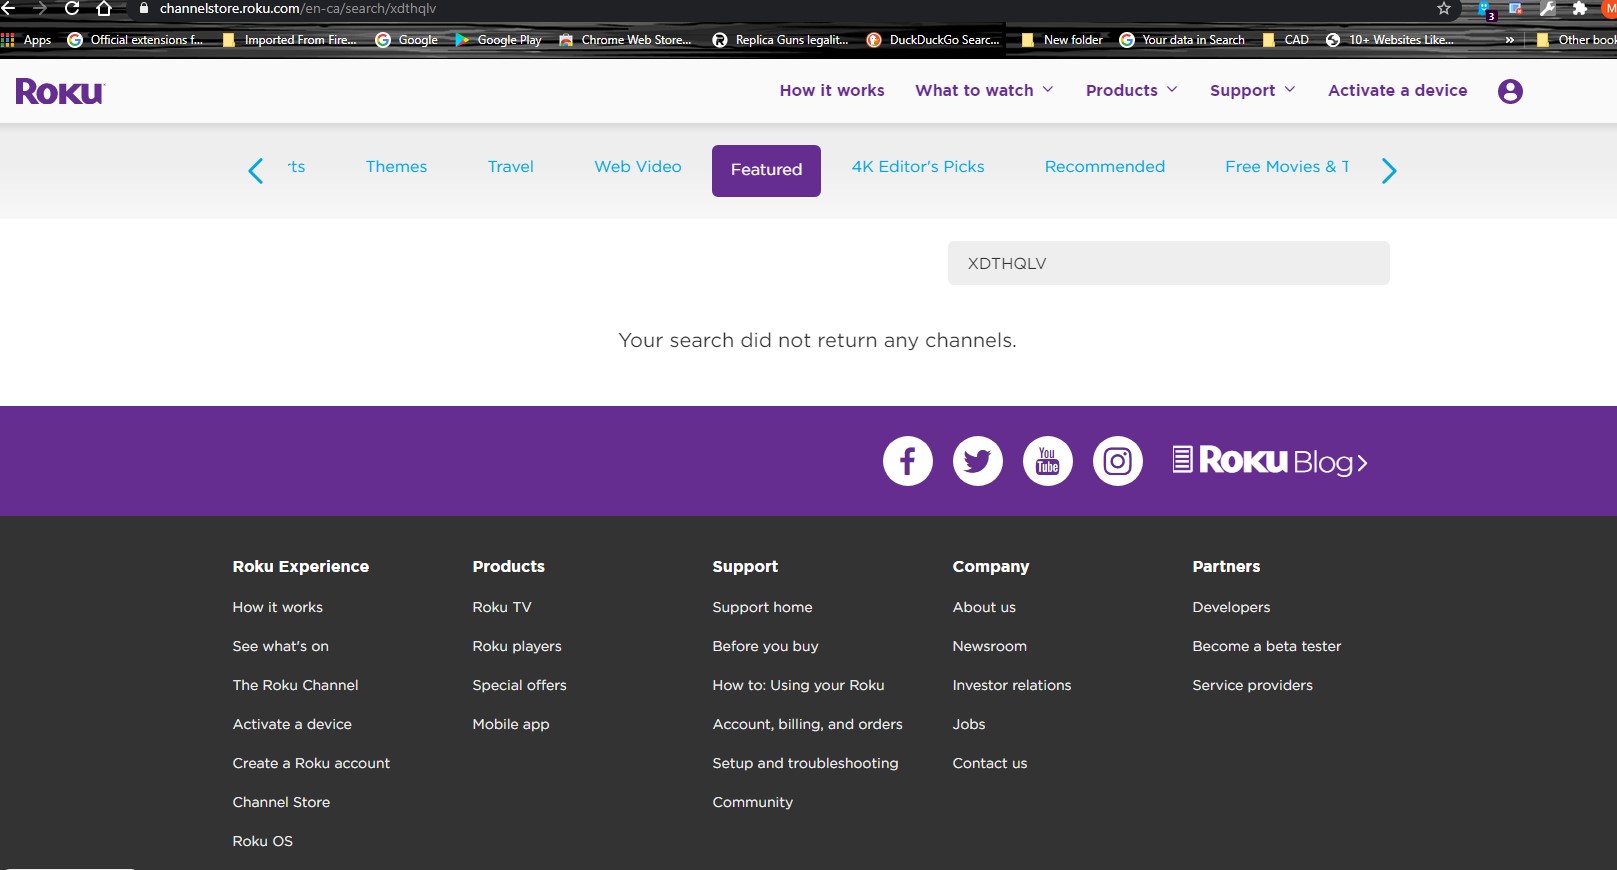Screen dimensions: 1617x870
Task: Open Account, billing, and orders link
Action: 808,724
